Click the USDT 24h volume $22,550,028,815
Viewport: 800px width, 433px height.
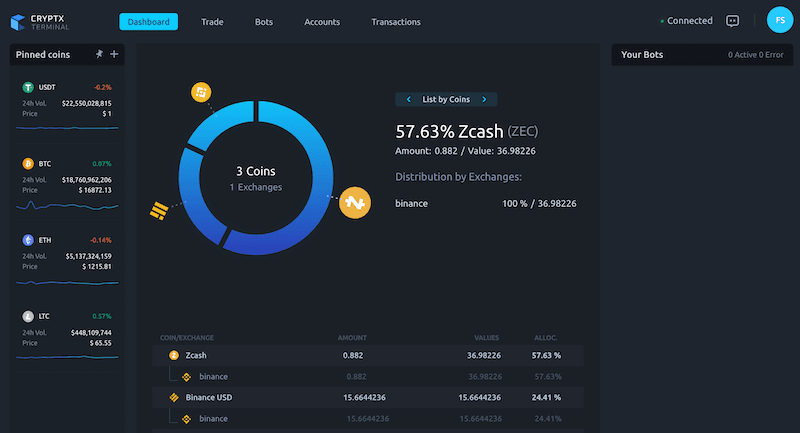86,103
